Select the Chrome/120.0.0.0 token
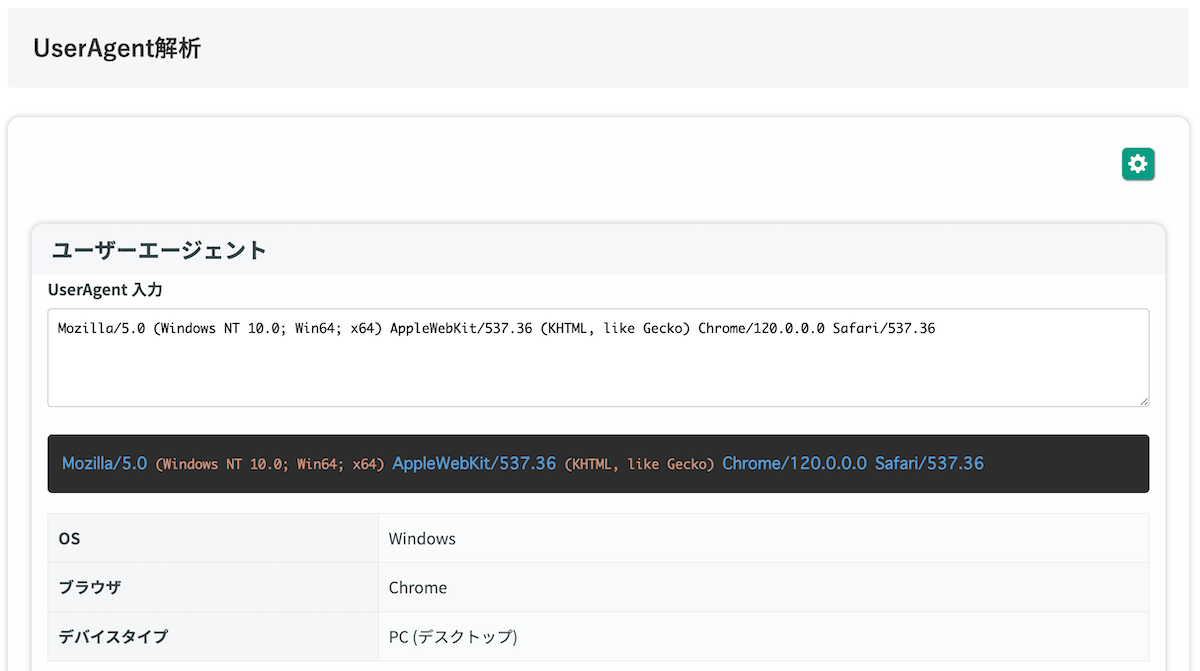 click(794, 463)
